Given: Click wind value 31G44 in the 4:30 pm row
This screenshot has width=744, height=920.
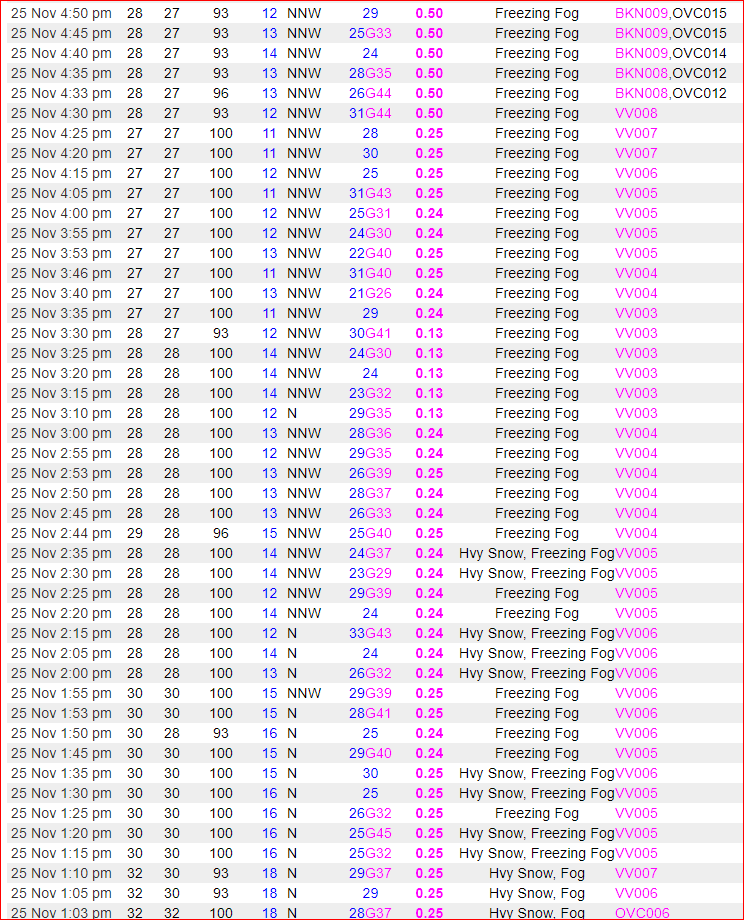Looking at the screenshot, I should (x=370, y=113).
